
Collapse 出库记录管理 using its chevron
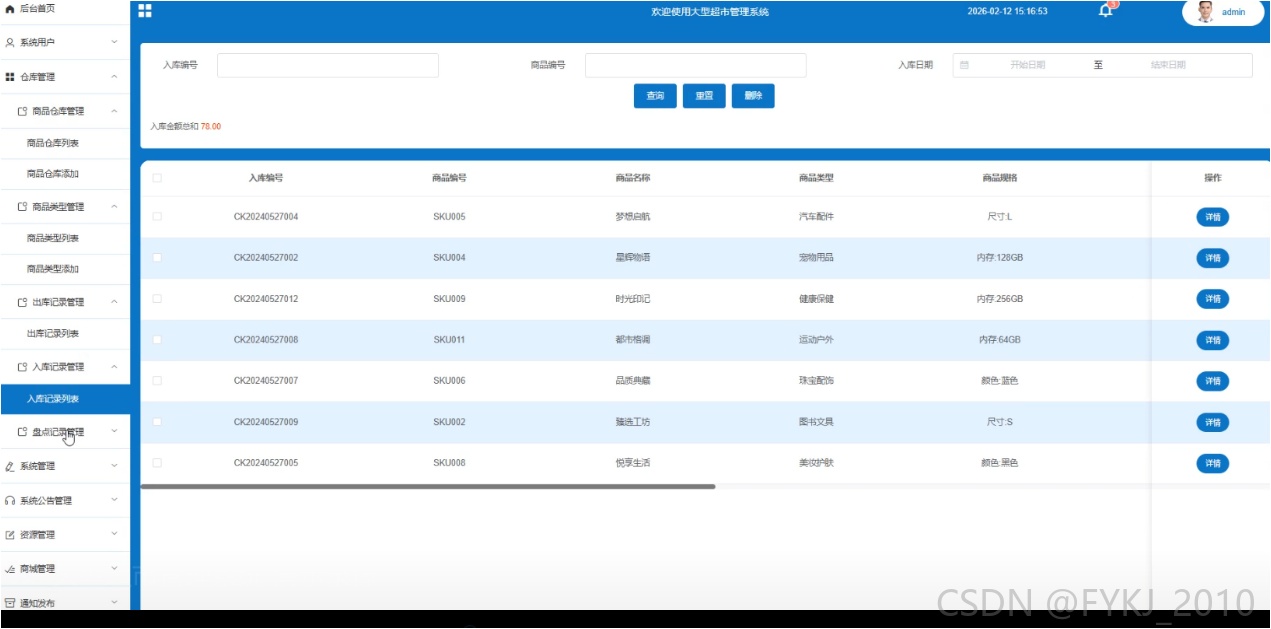click(x=114, y=302)
